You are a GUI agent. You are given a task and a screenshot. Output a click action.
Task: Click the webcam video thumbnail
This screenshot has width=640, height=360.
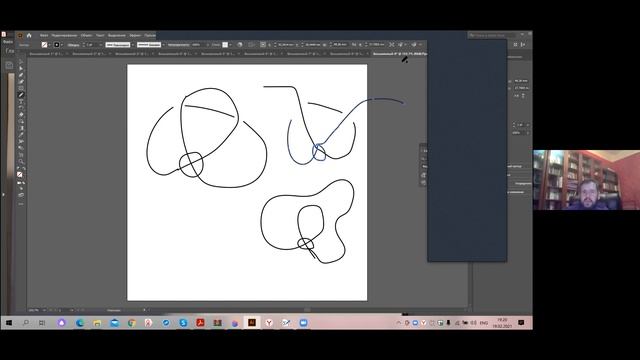[587, 180]
